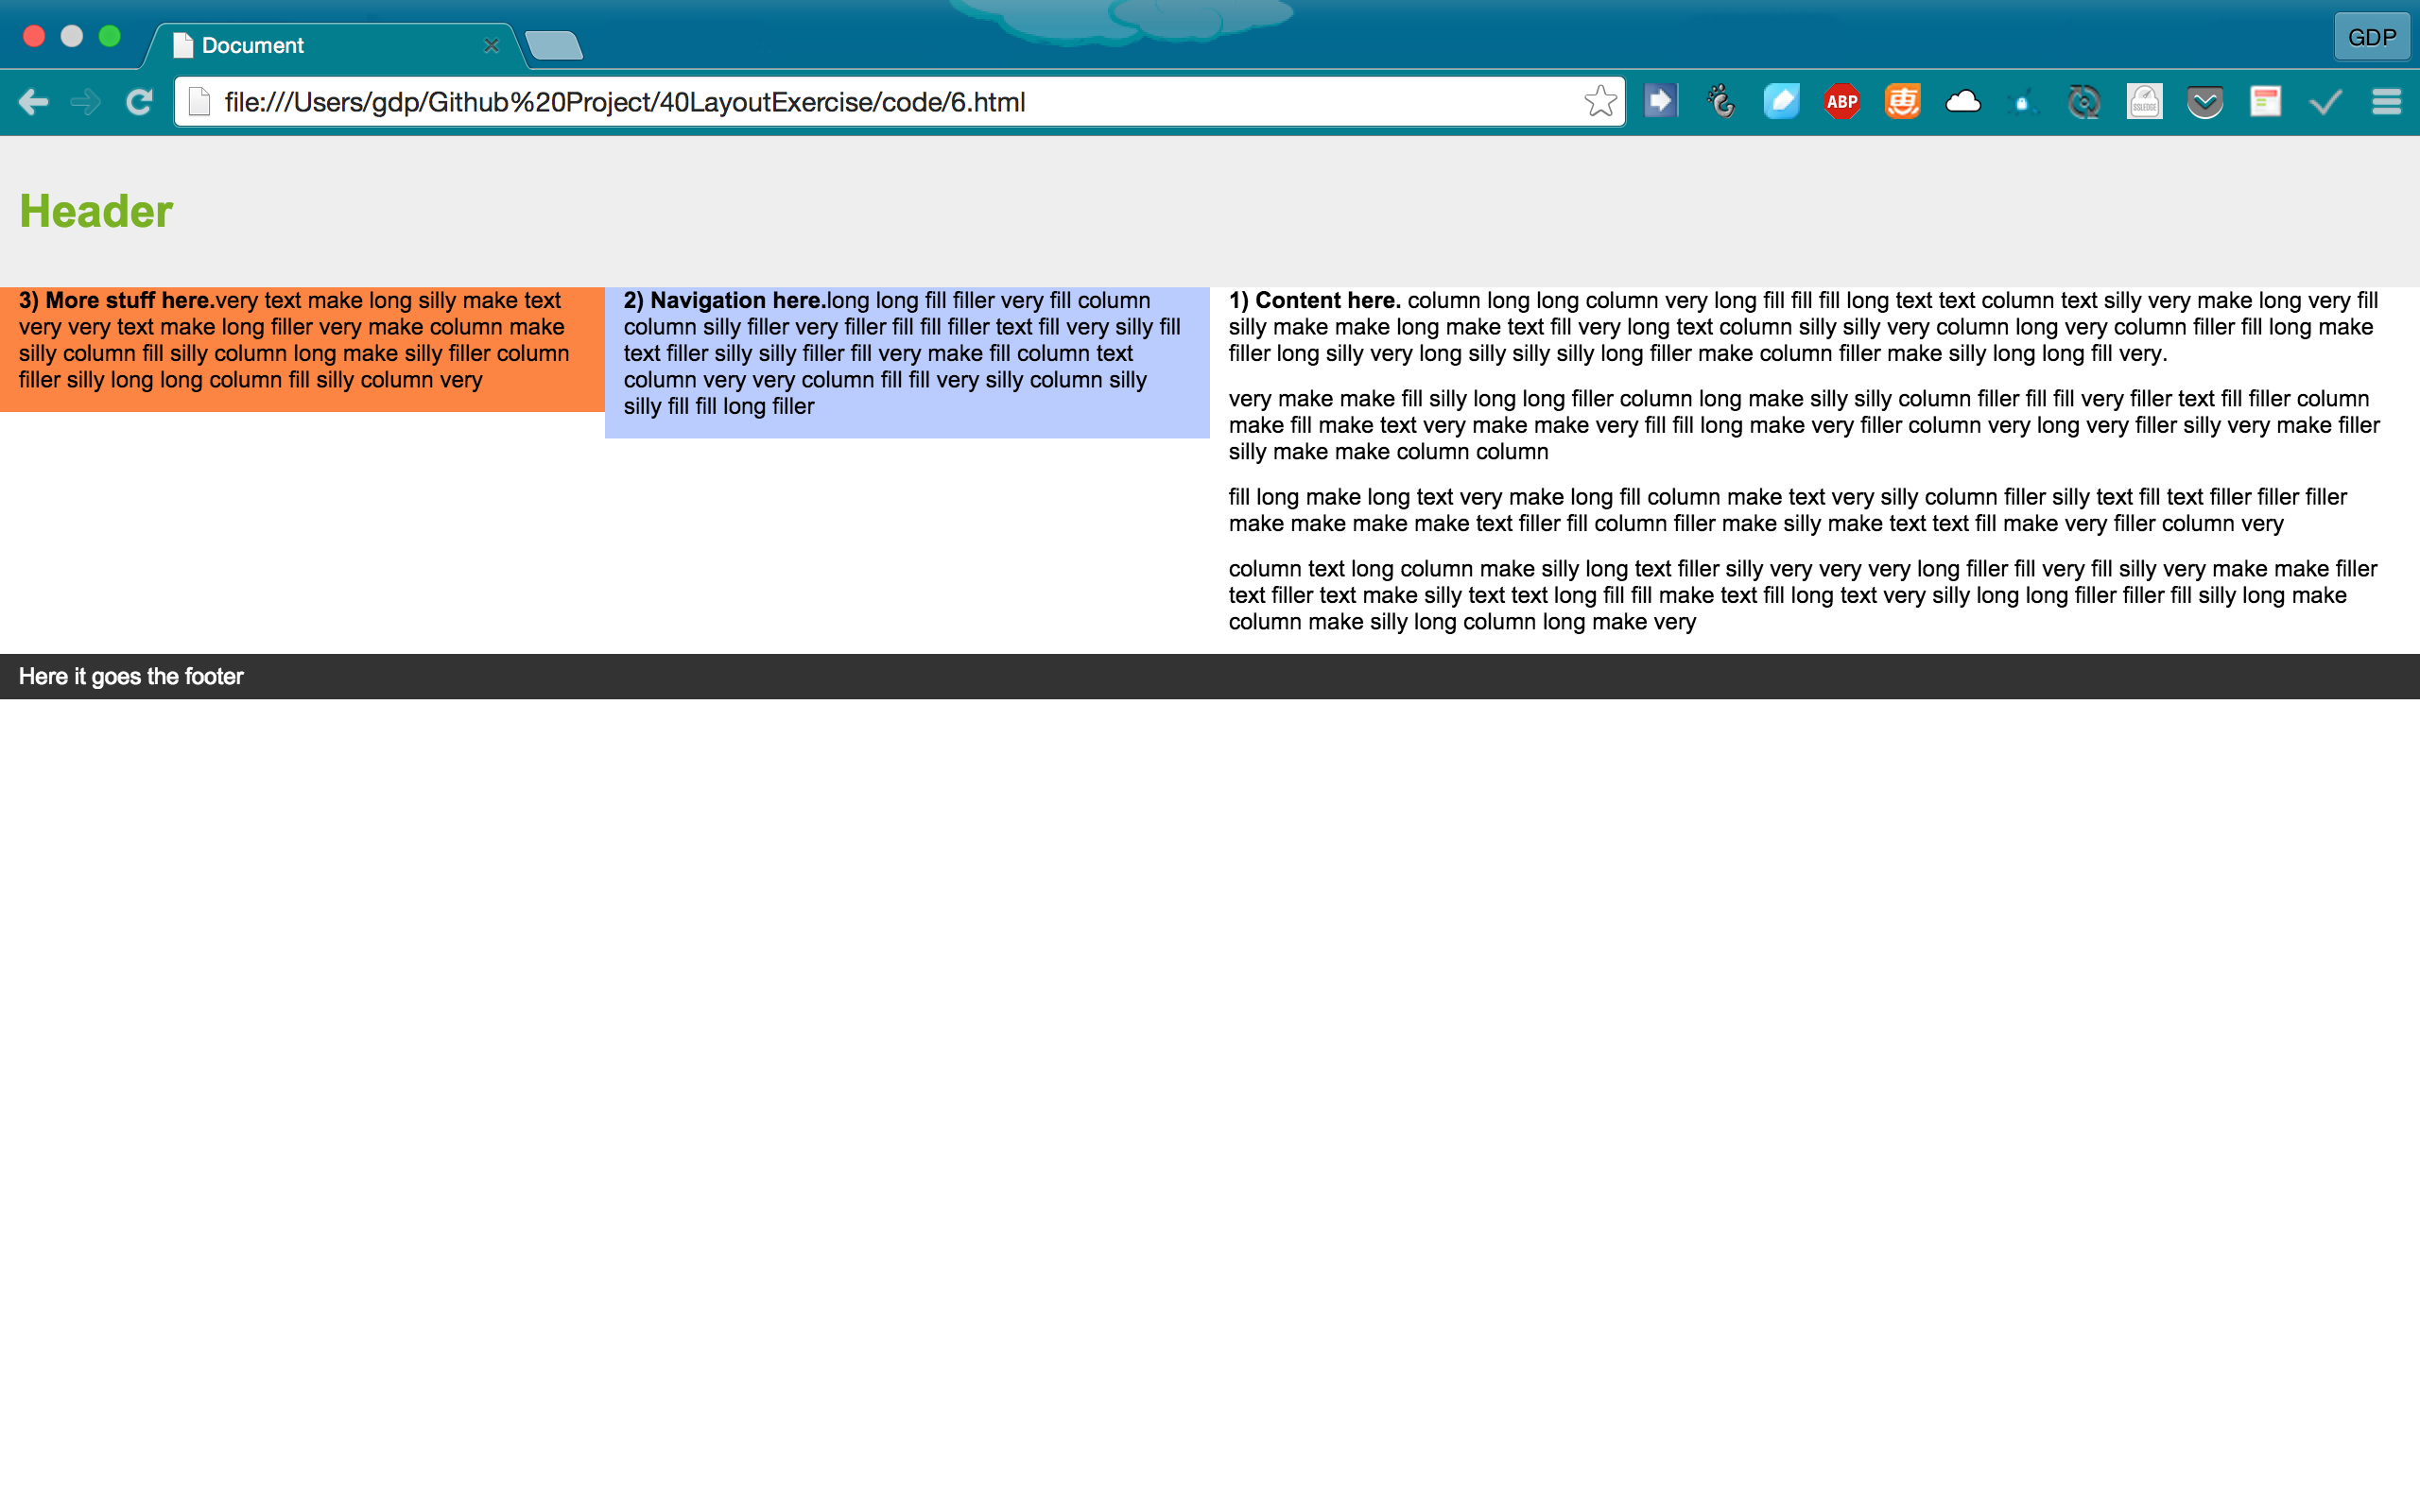This screenshot has width=2420, height=1512.
Task: Go back to the previous page
Action: click(33, 102)
